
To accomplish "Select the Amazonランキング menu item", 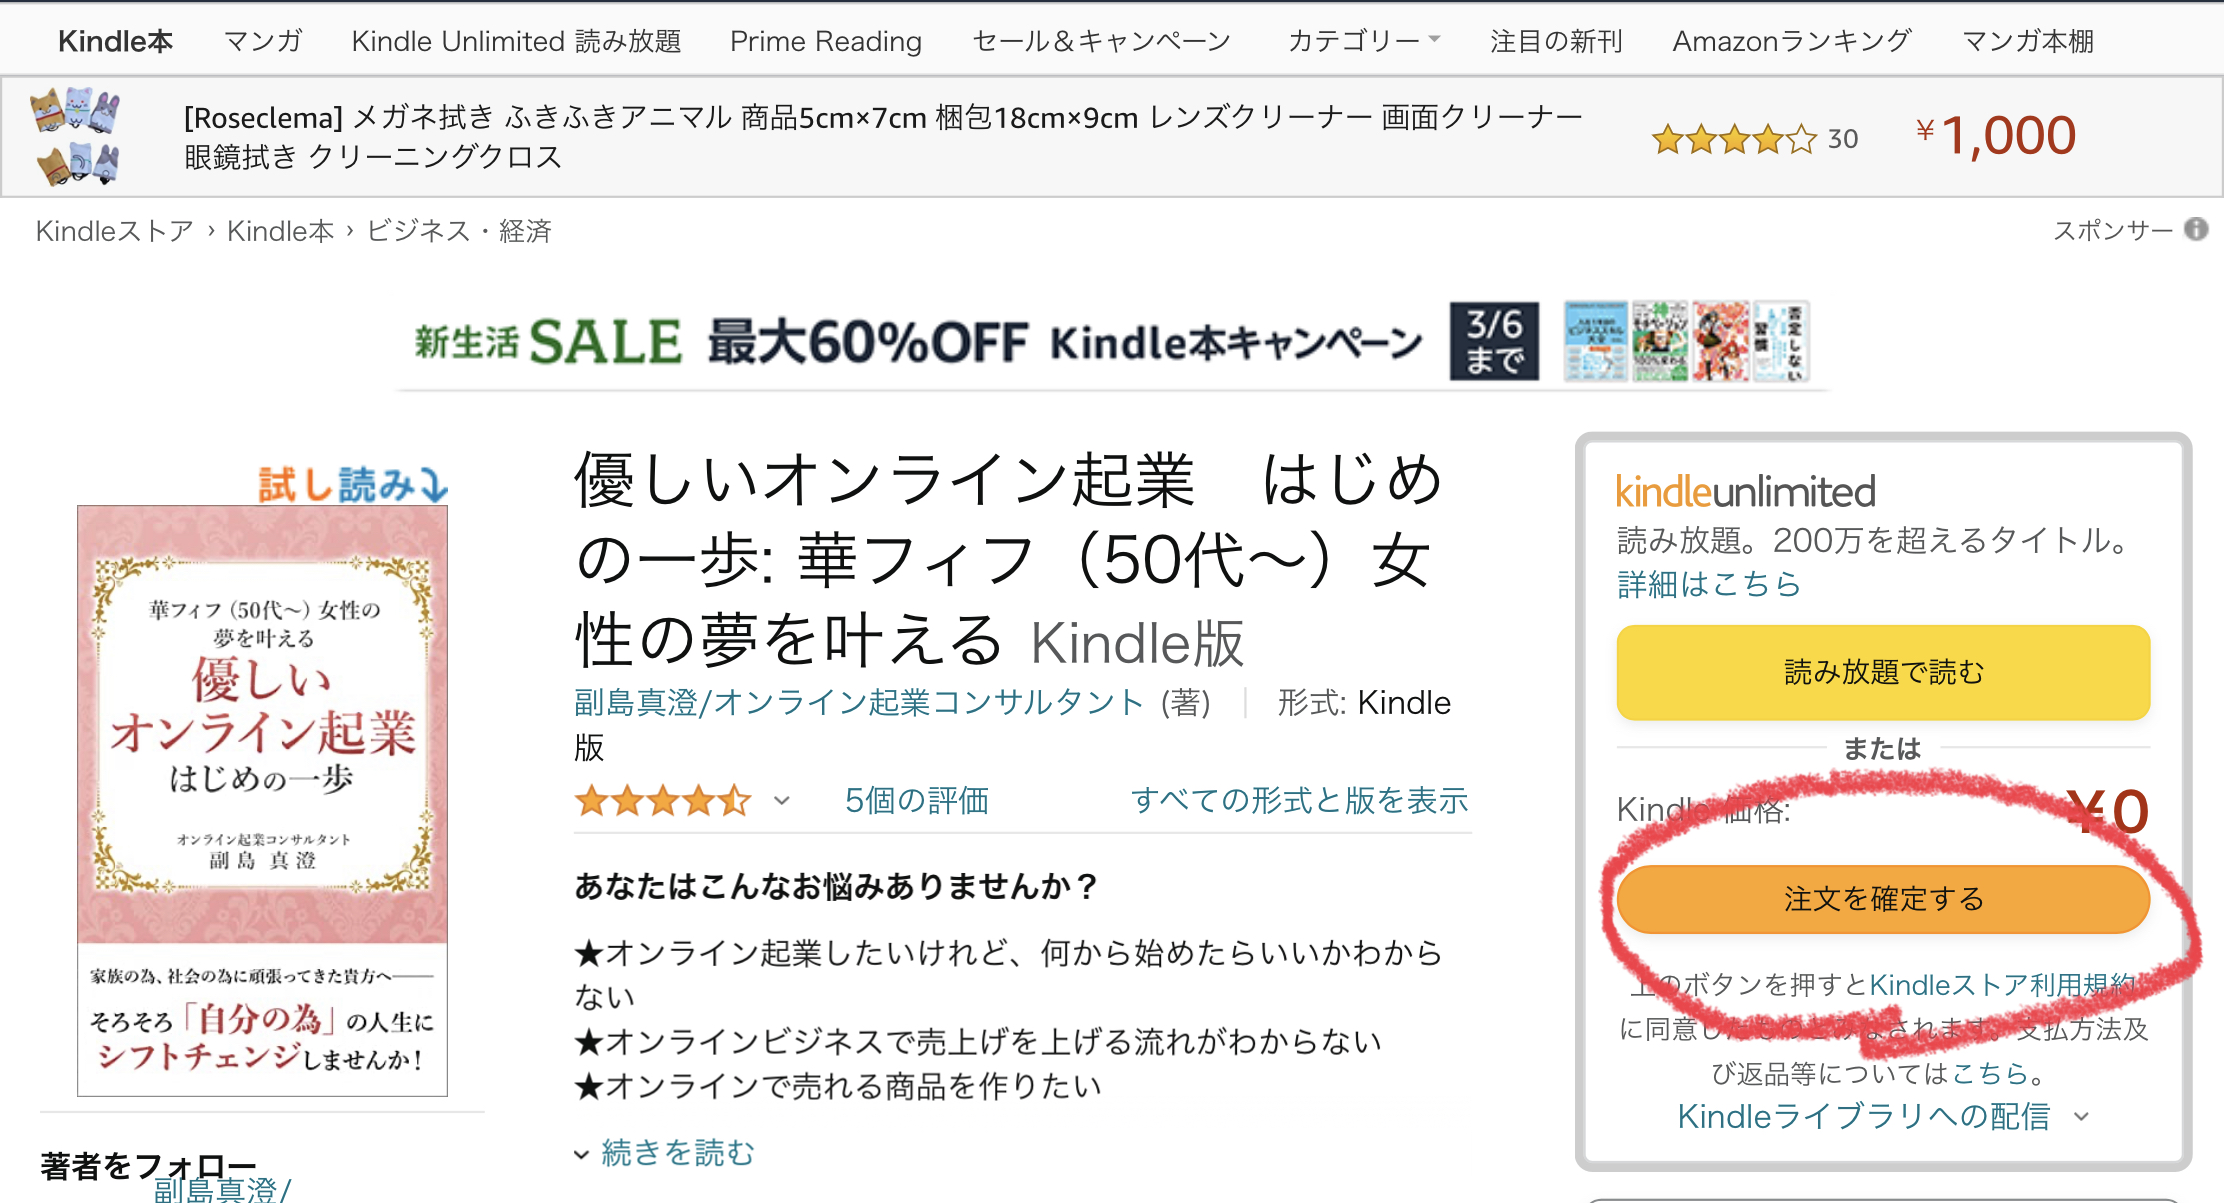I will coord(1792,41).
